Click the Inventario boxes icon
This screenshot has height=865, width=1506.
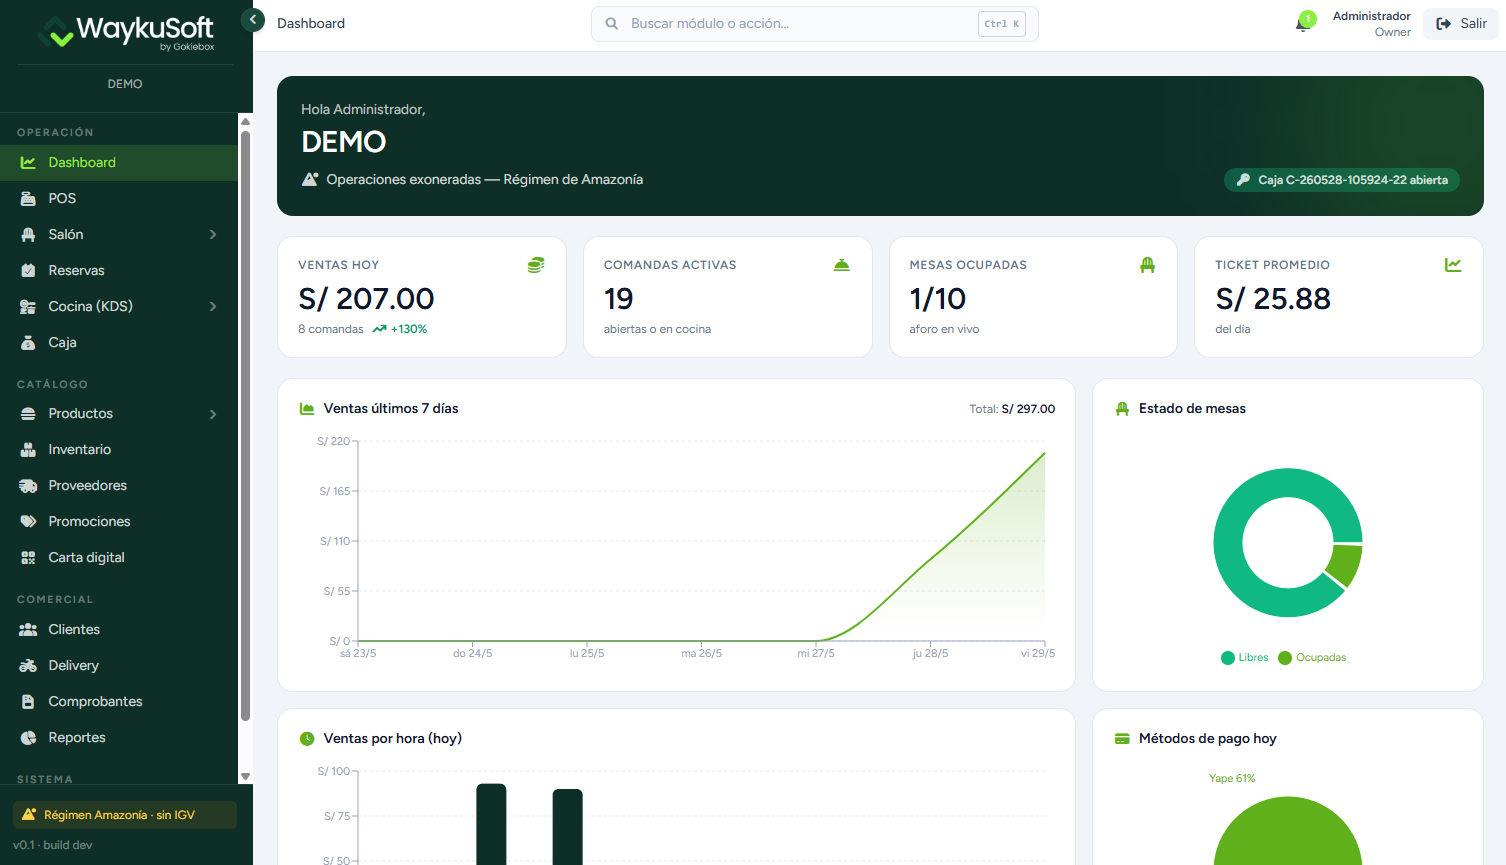(x=28, y=450)
